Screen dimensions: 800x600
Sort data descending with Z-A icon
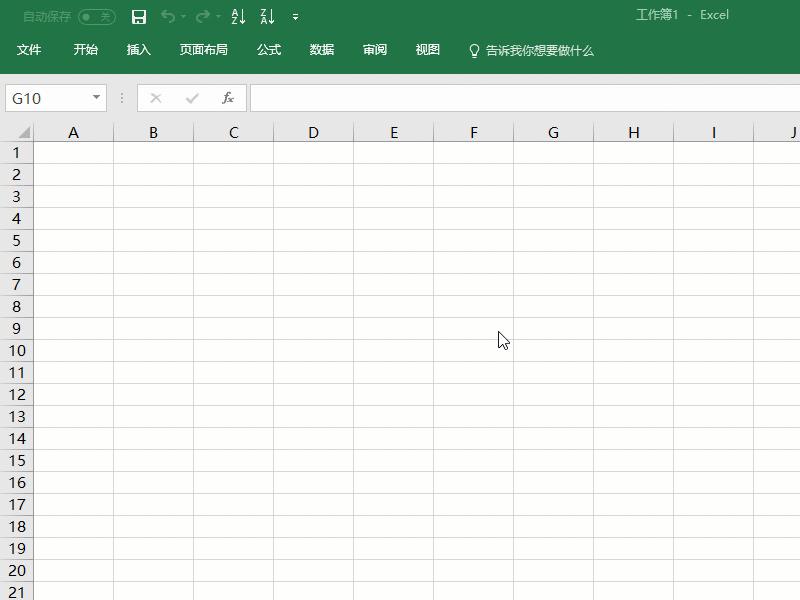[x=265, y=16]
